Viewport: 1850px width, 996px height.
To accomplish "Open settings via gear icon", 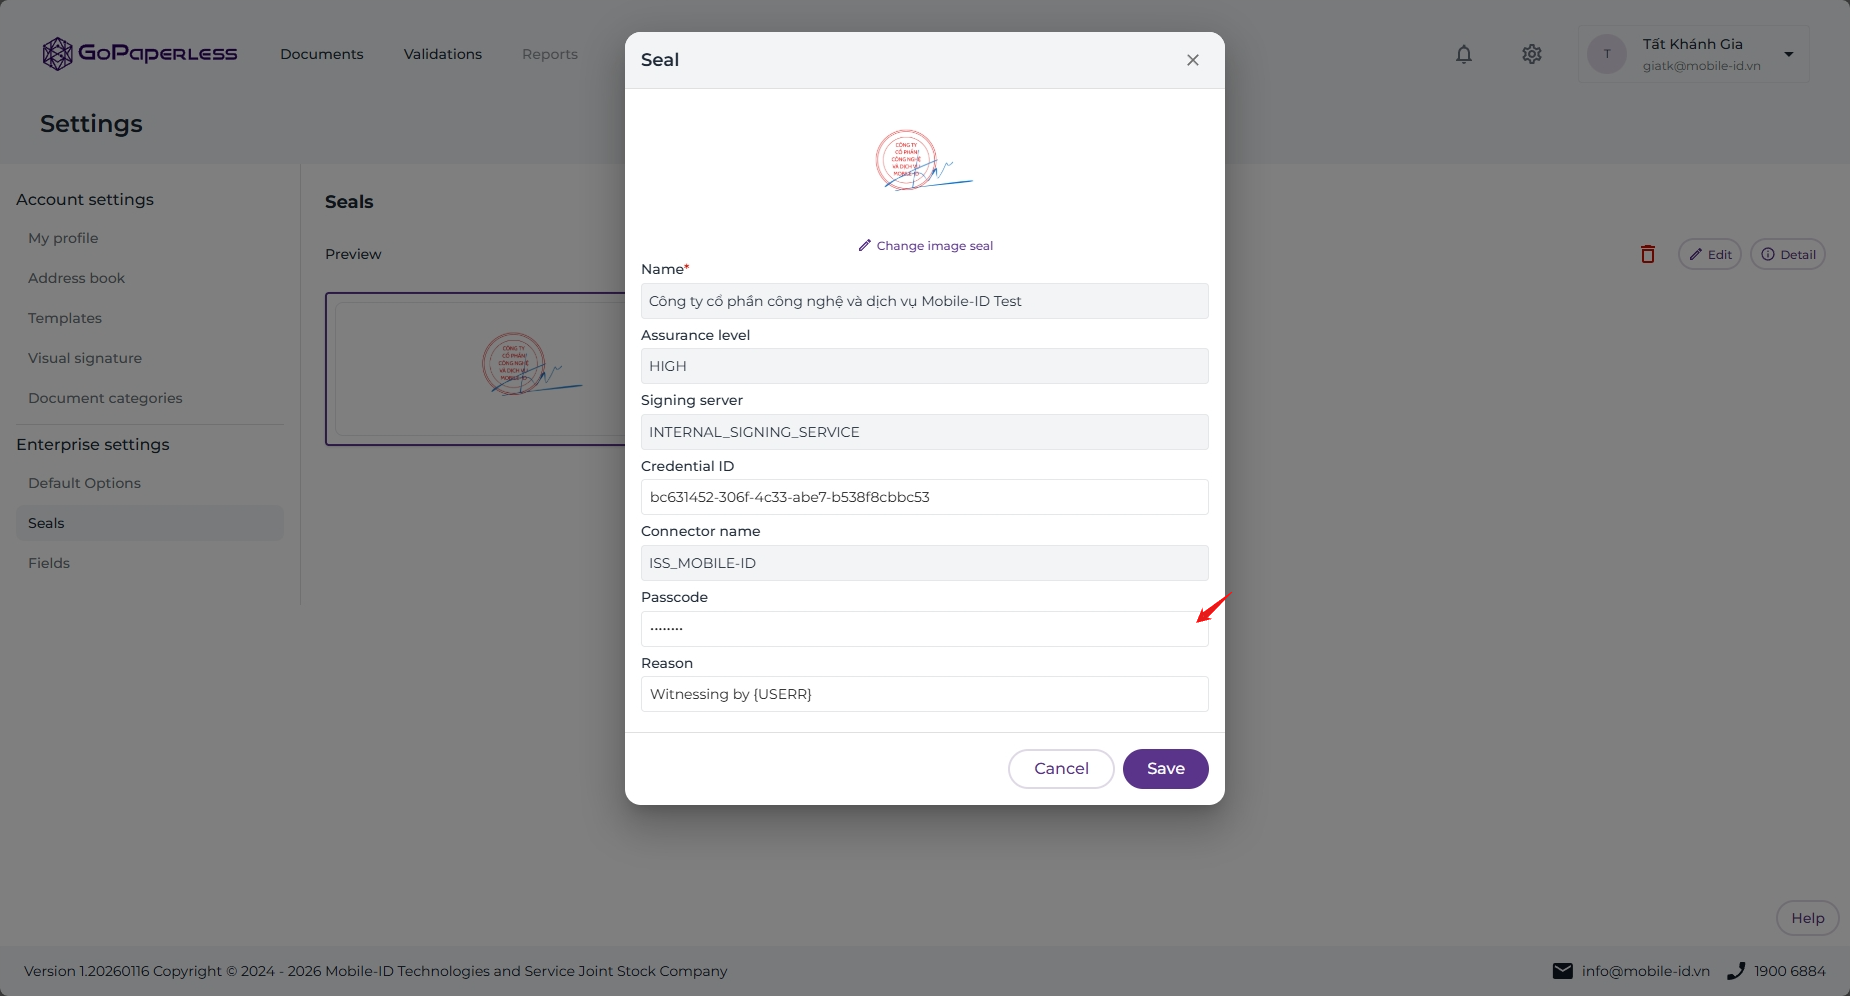I will click(1532, 54).
